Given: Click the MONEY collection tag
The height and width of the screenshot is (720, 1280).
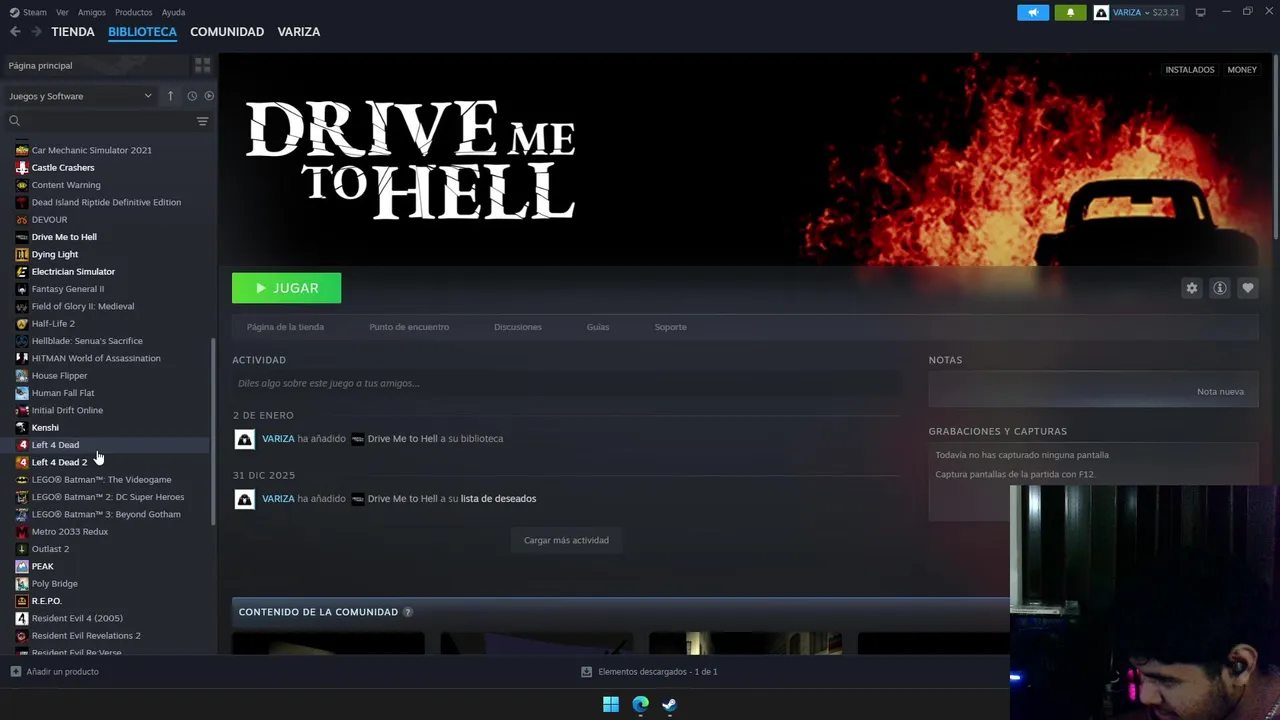Looking at the screenshot, I should pos(1242,70).
